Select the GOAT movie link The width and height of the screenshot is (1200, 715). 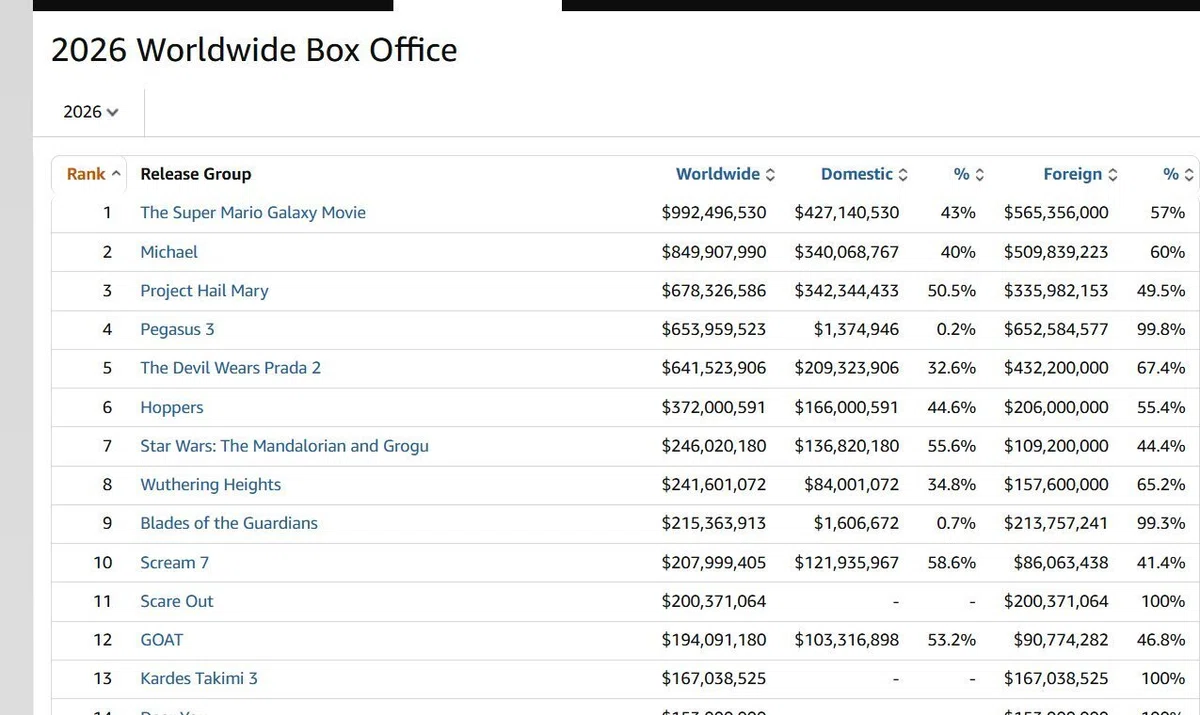[x=162, y=639]
